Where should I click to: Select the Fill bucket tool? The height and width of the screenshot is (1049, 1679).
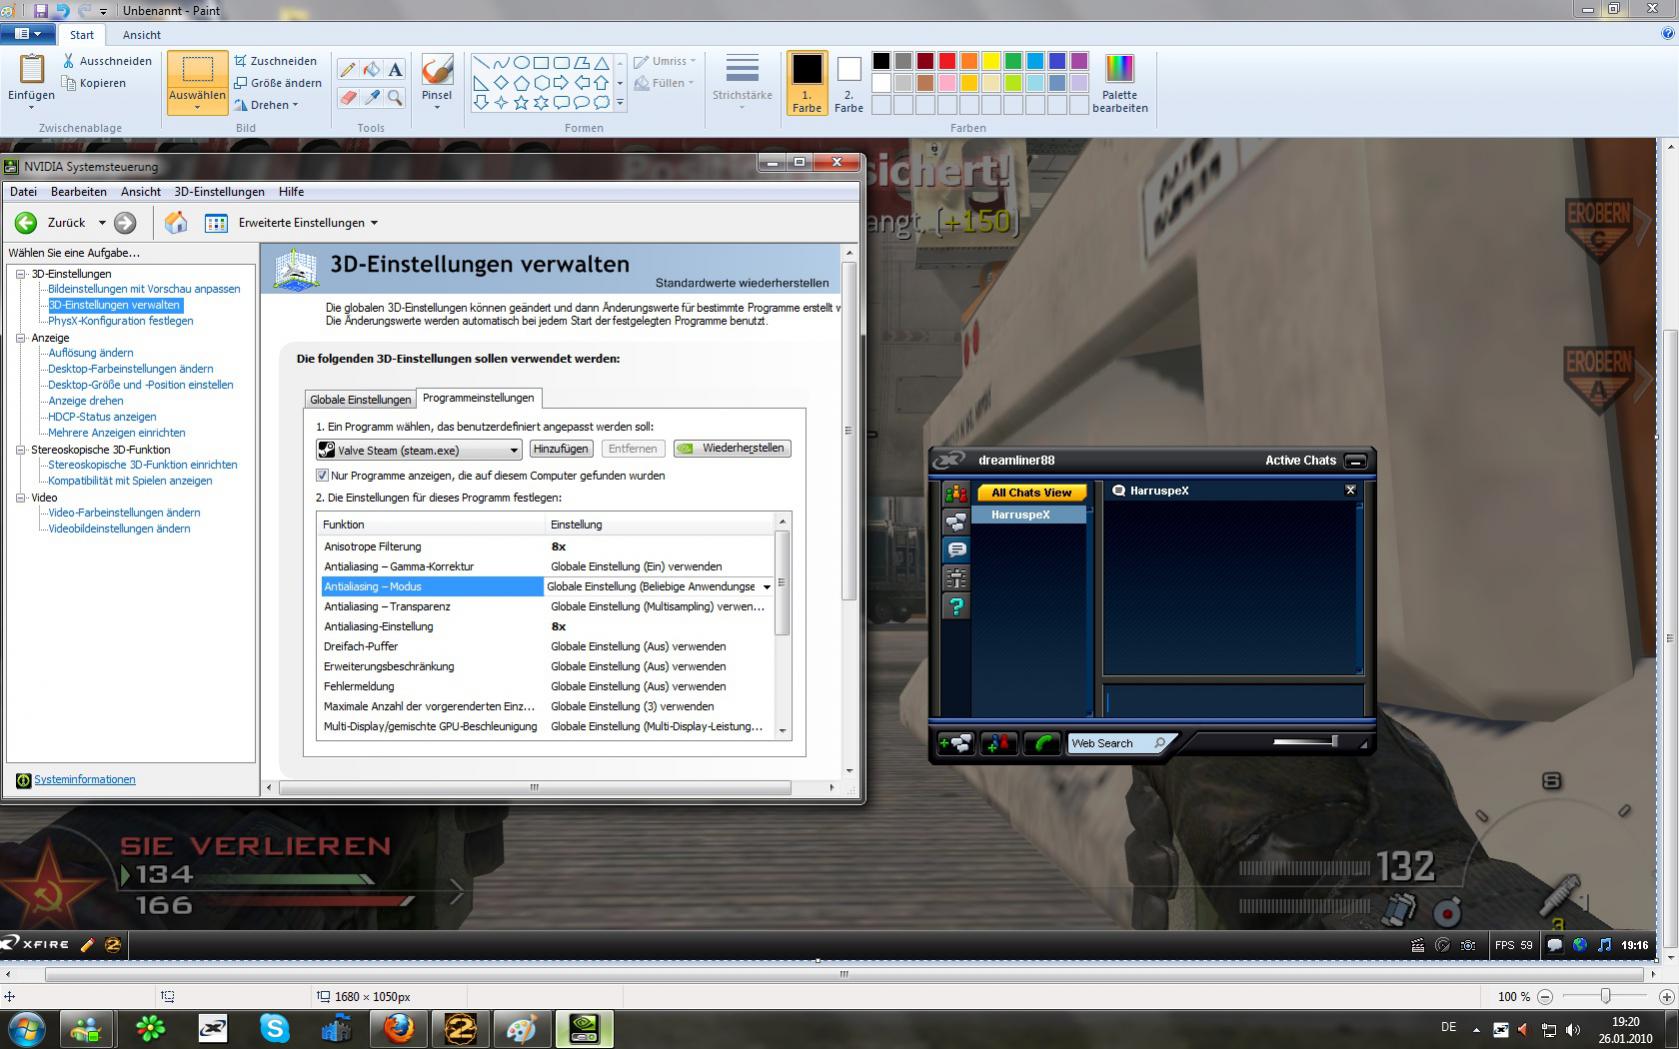pyautogui.click(x=371, y=69)
